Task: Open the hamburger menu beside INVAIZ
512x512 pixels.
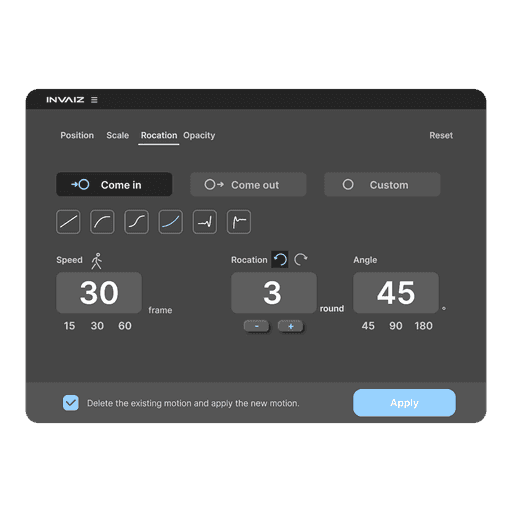Action: click(x=94, y=100)
